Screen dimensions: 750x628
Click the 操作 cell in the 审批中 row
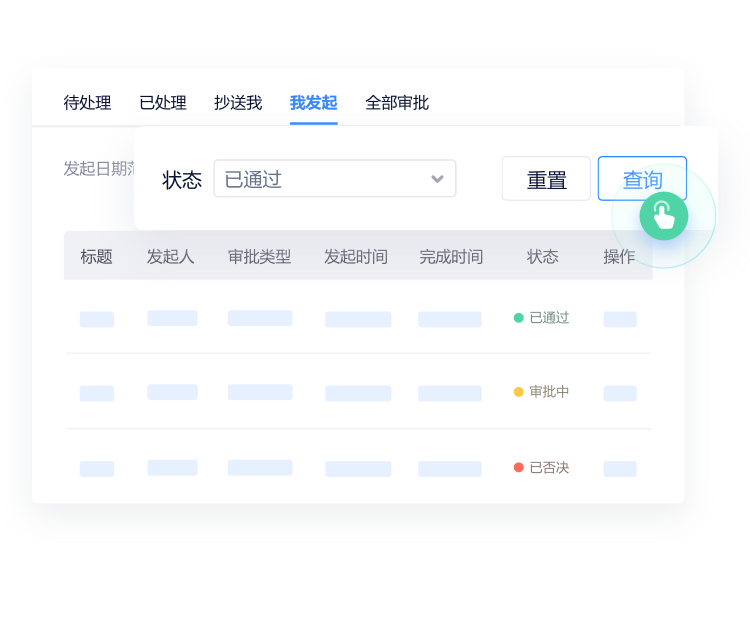coord(620,394)
